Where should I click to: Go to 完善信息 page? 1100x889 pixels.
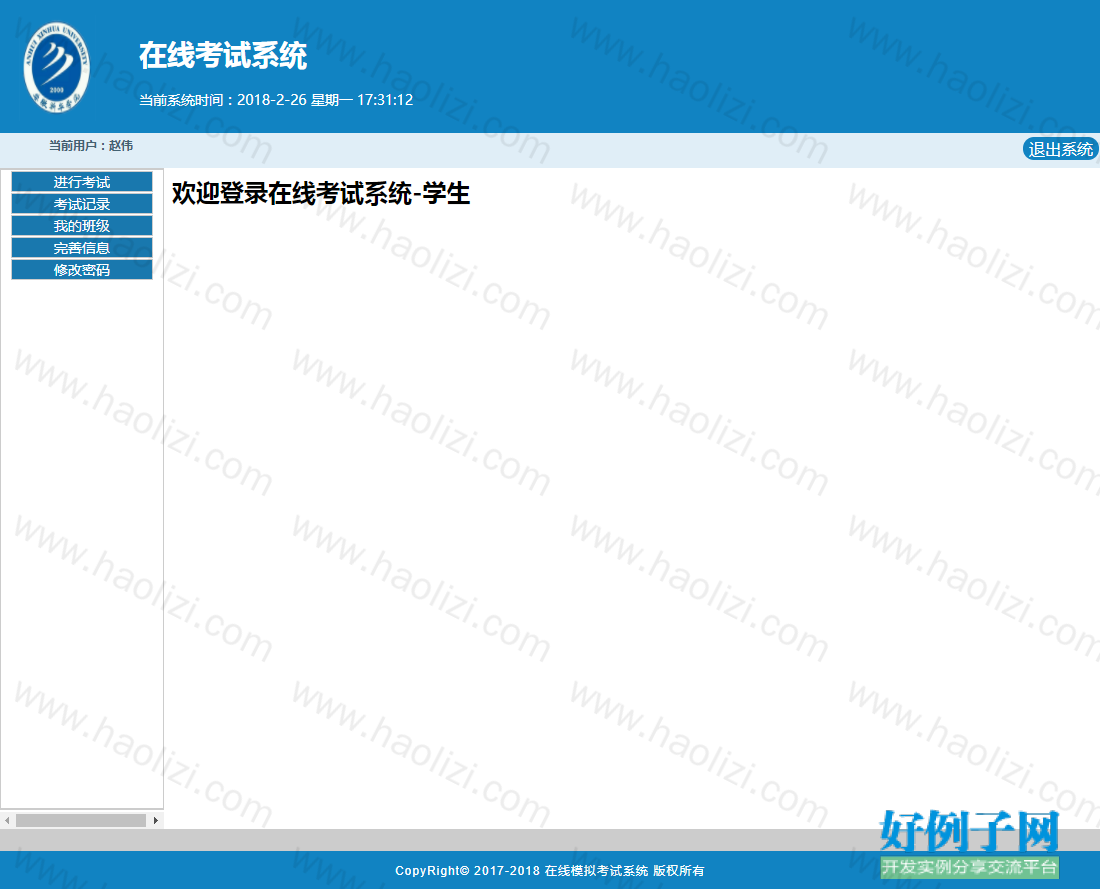pyautogui.click(x=82, y=247)
